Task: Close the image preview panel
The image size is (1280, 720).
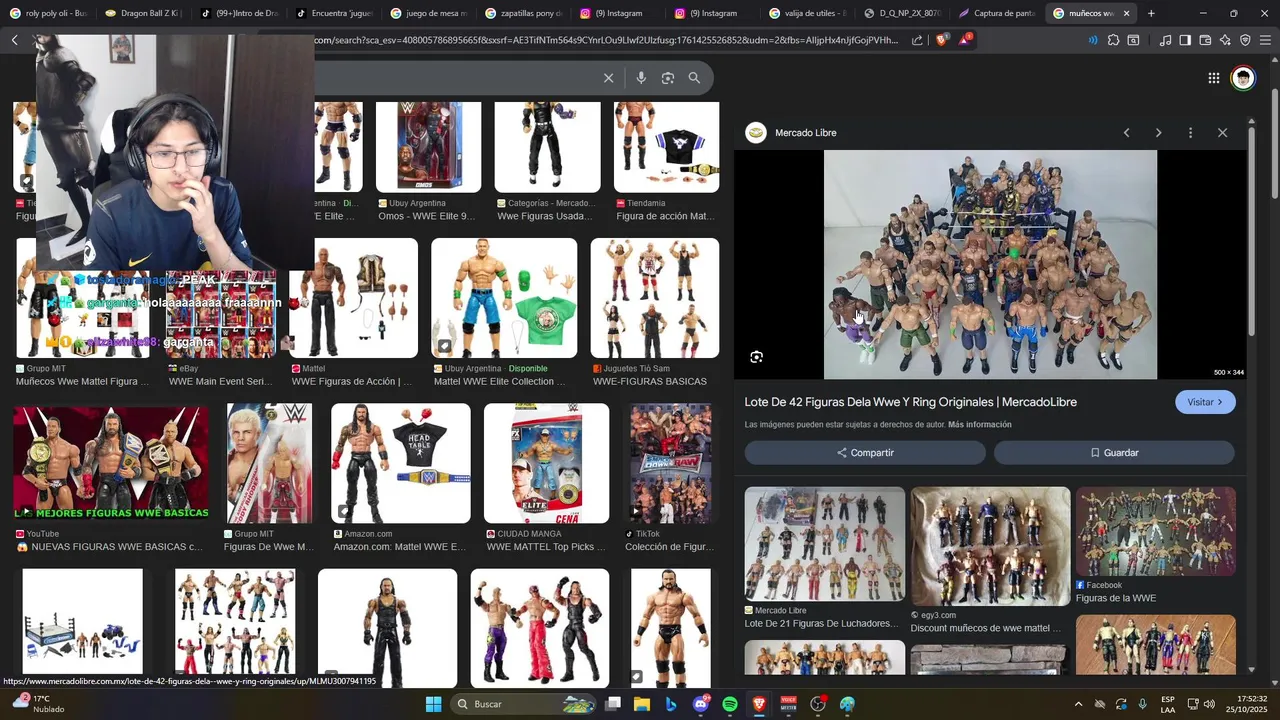Action: pos(1222,133)
